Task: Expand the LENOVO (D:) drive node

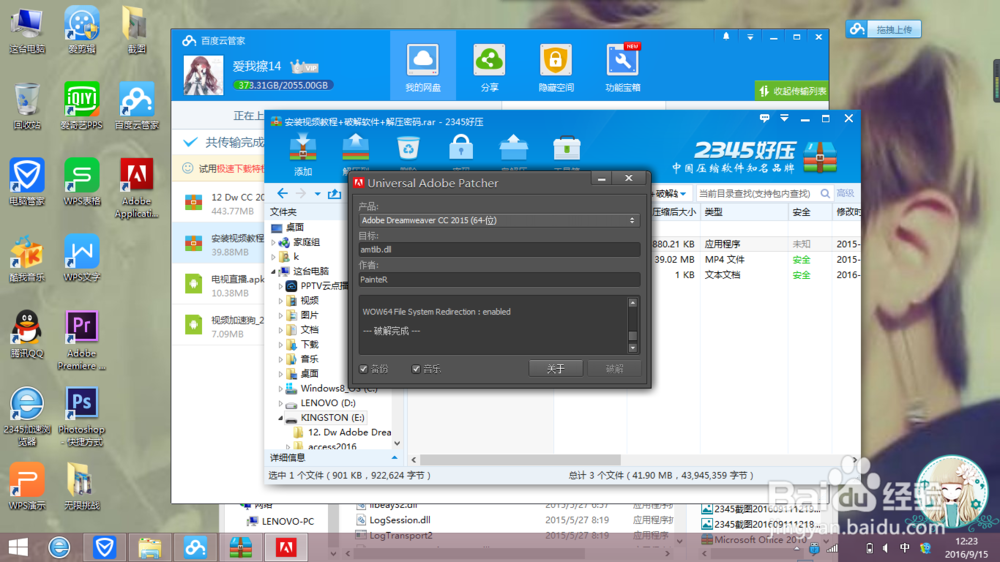Action: click(x=281, y=403)
